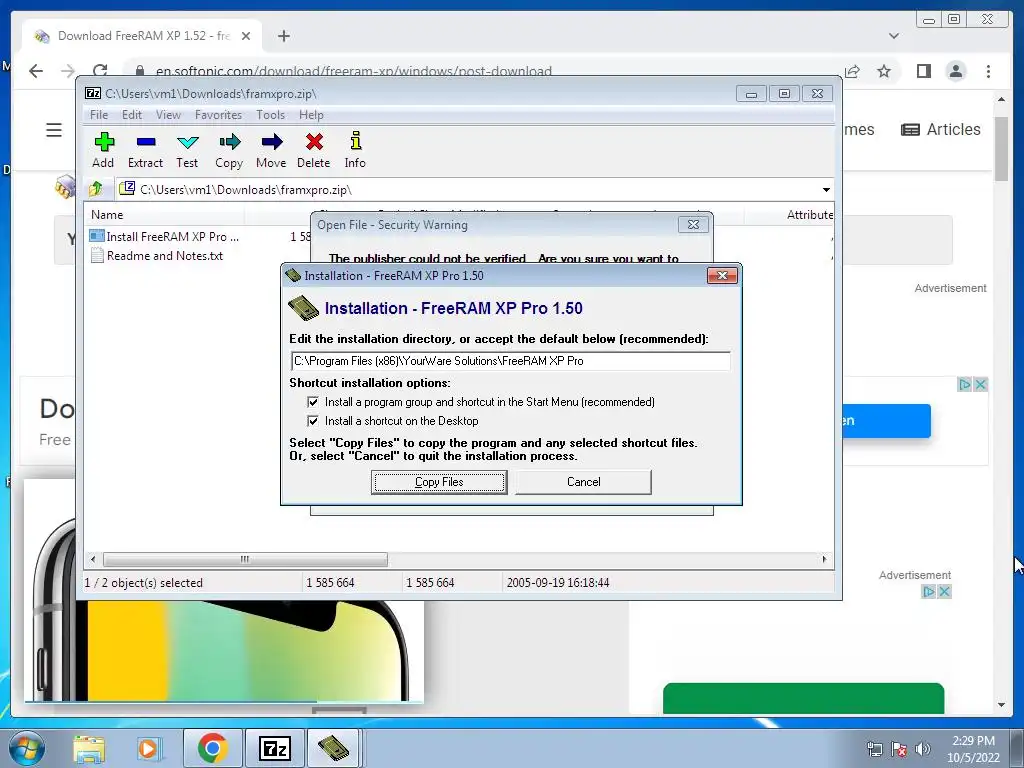Bookmark this page with the star icon
This screenshot has height=768, width=1024.
click(x=884, y=71)
